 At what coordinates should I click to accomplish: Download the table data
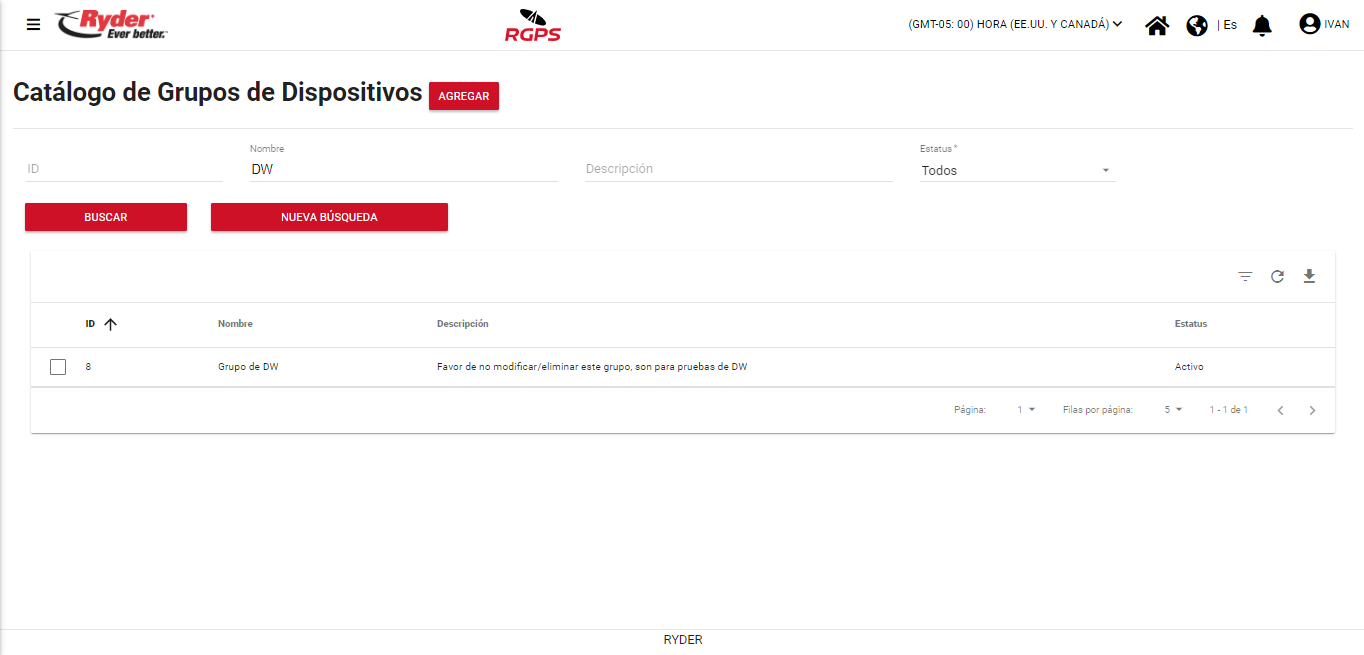point(1309,277)
